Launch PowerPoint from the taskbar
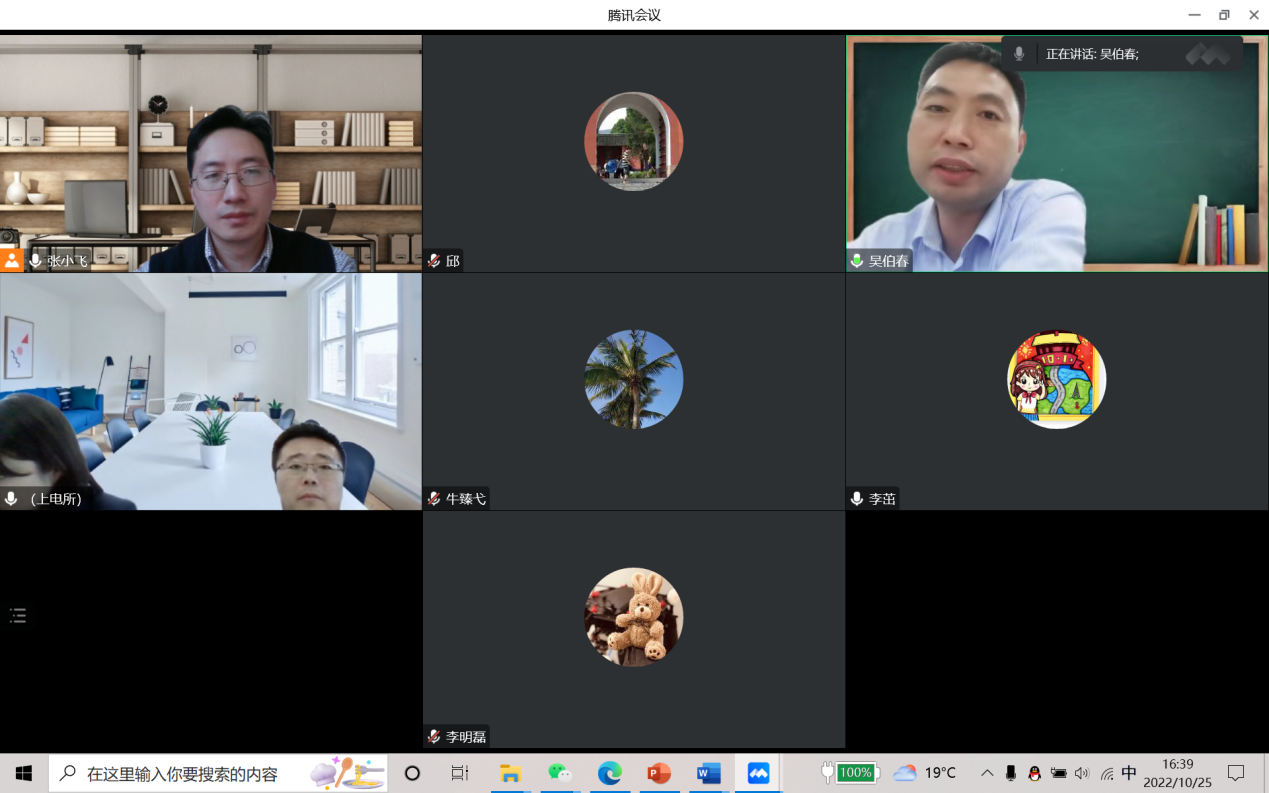Image resolution: width=1269 pixels, height=793 pixels. [x=659, y=773]
